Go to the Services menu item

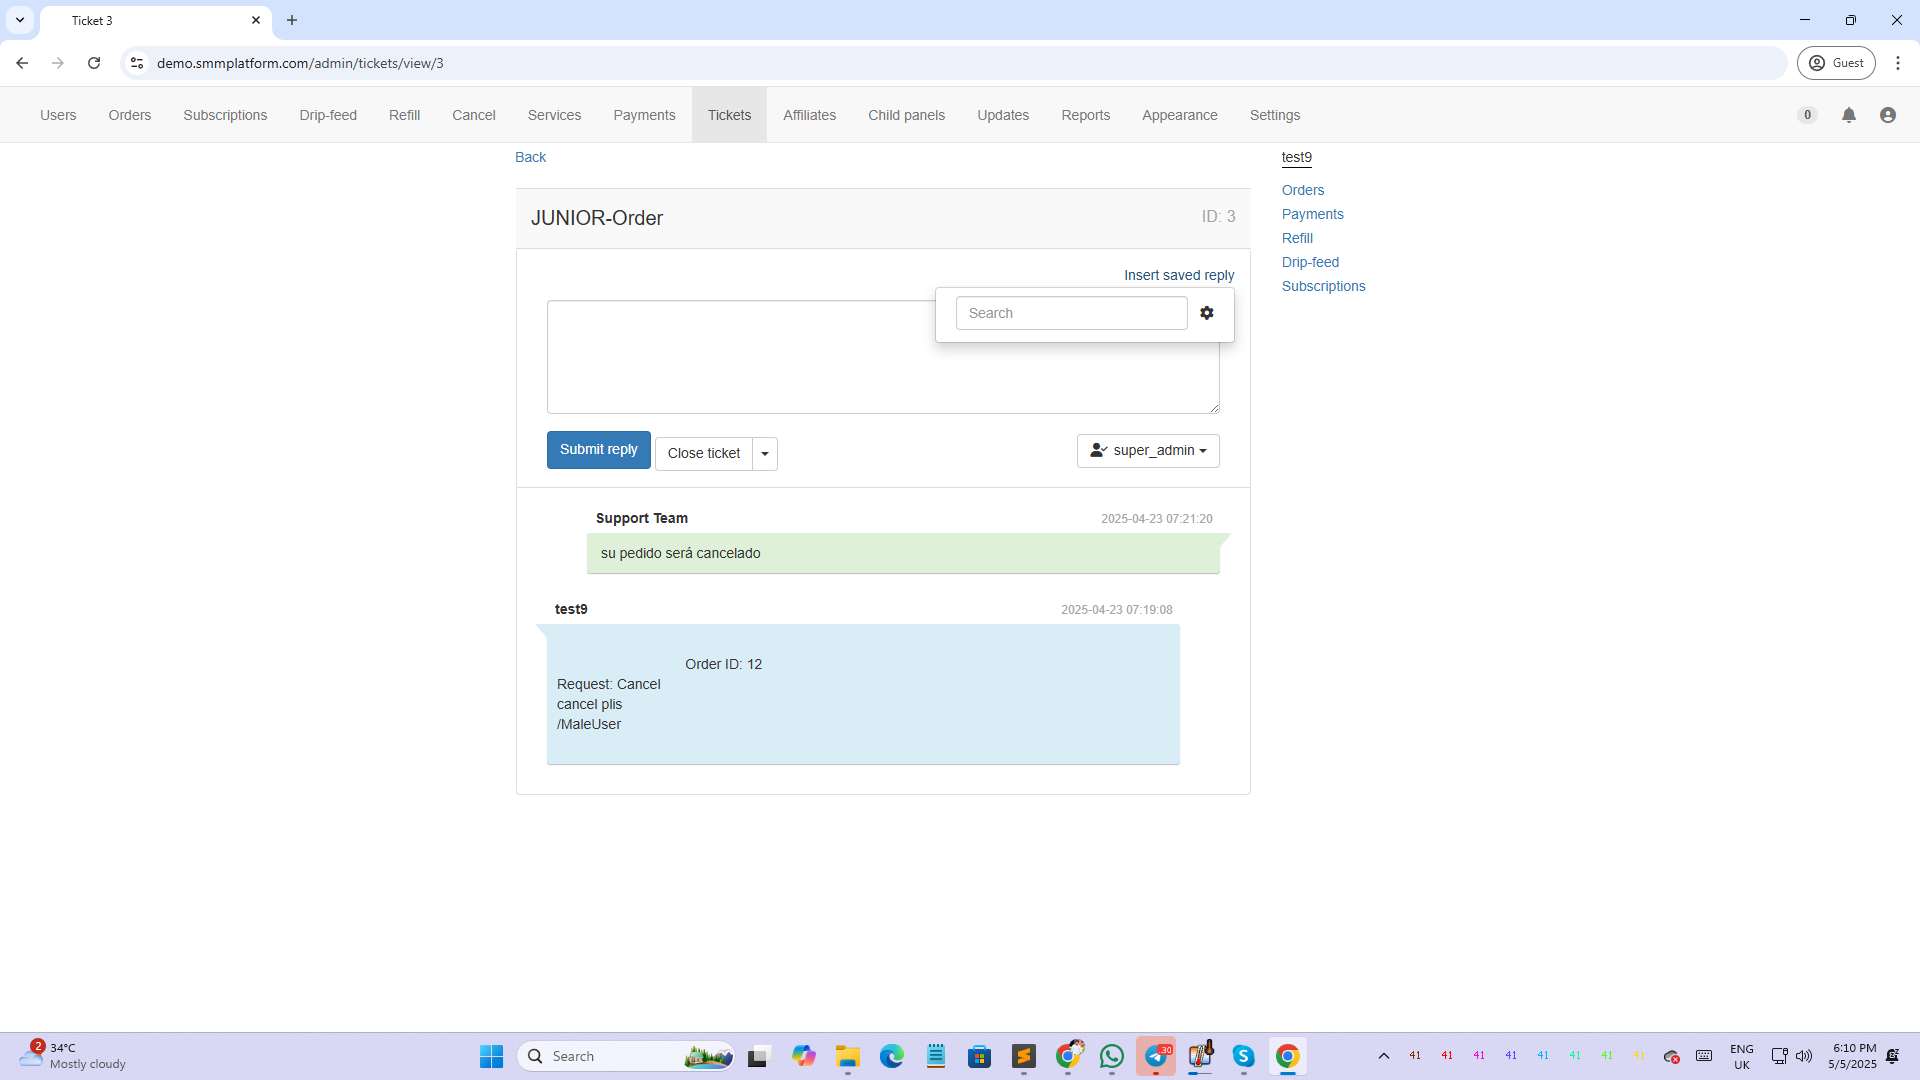pos(554,115)
